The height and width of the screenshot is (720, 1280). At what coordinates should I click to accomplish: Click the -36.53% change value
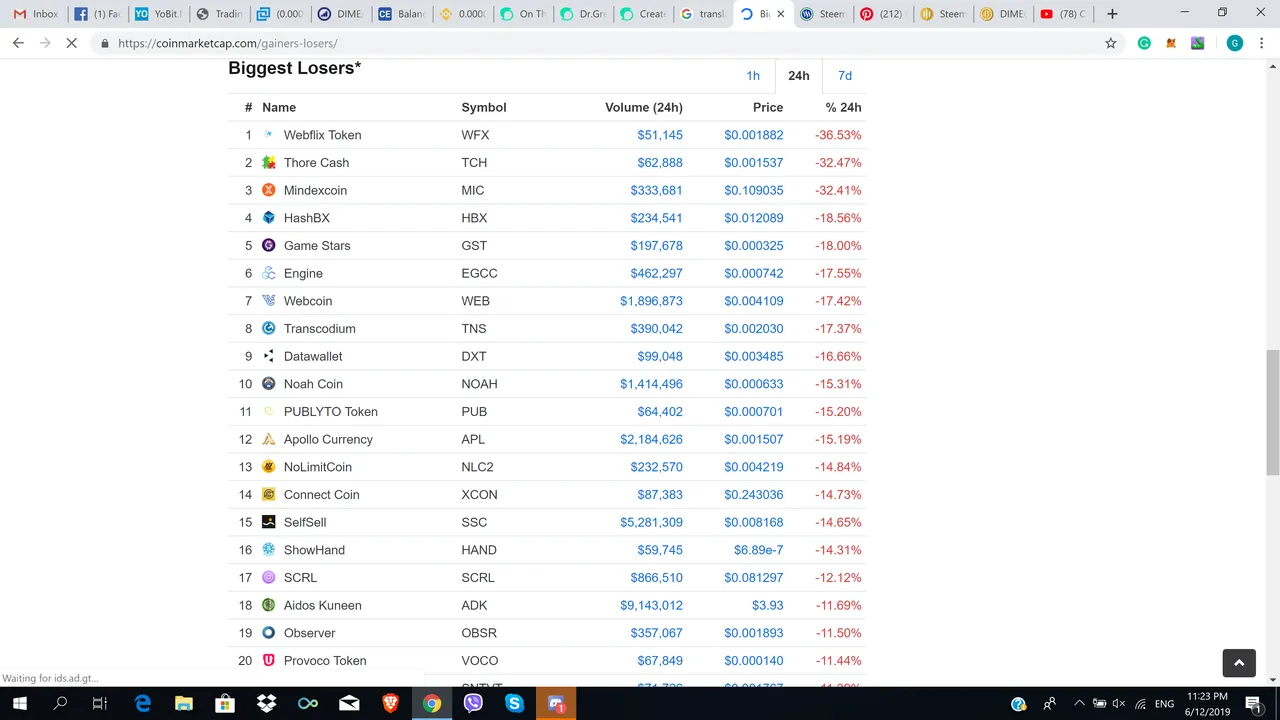click(838, 135)
